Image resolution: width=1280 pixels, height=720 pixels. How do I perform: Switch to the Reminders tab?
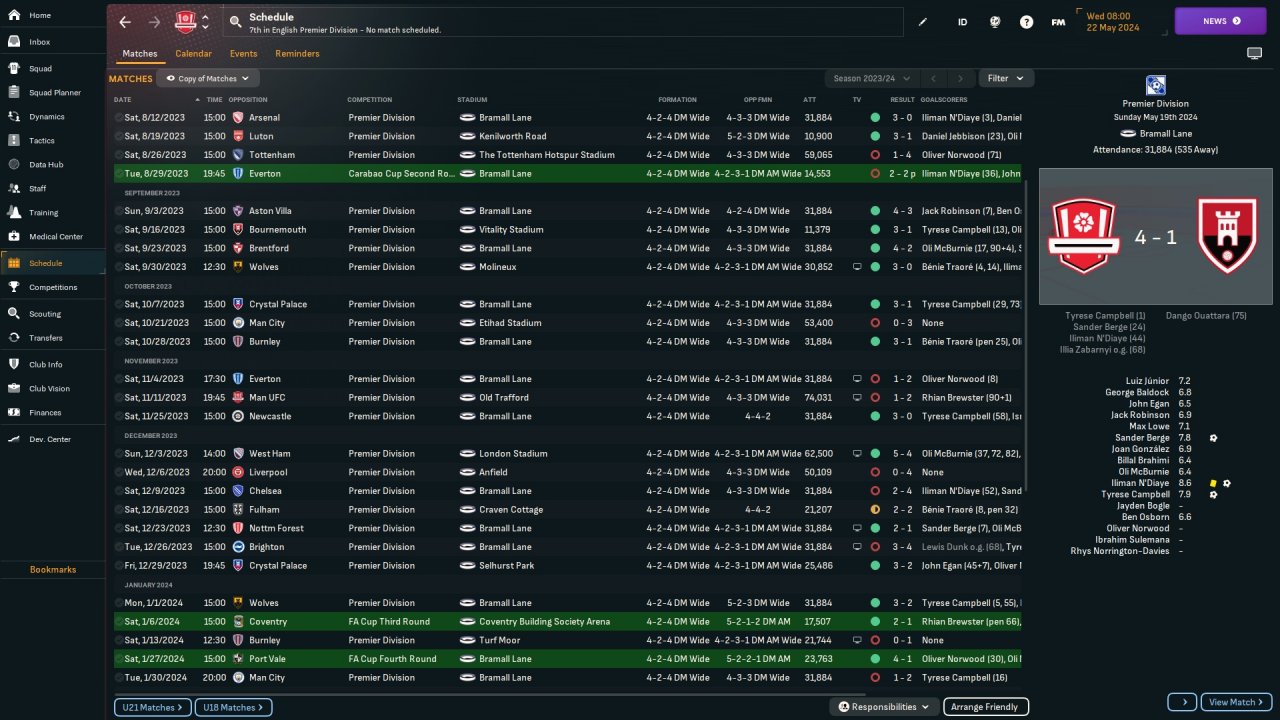click(297, 54)
